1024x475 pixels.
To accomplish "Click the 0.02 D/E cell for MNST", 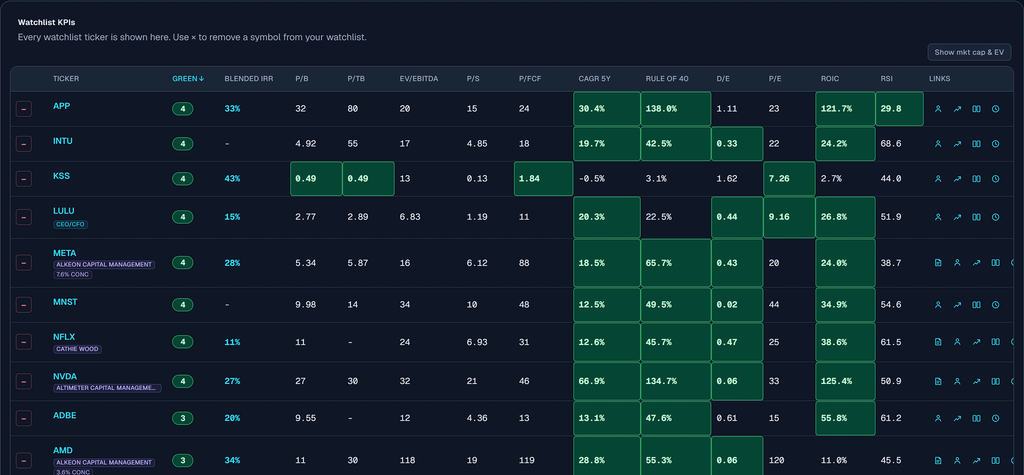I will pos(737,304).
